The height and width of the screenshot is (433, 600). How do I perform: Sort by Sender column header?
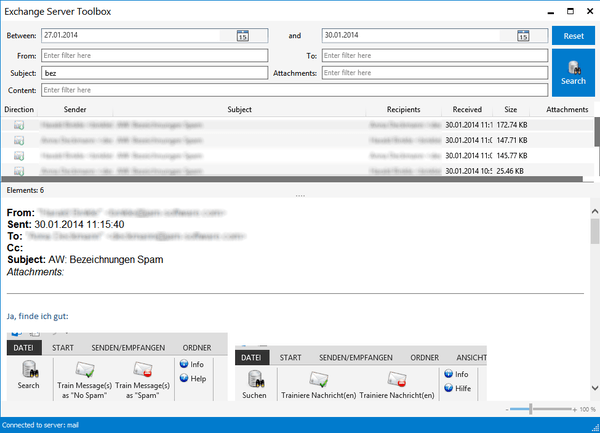(75, 109)
